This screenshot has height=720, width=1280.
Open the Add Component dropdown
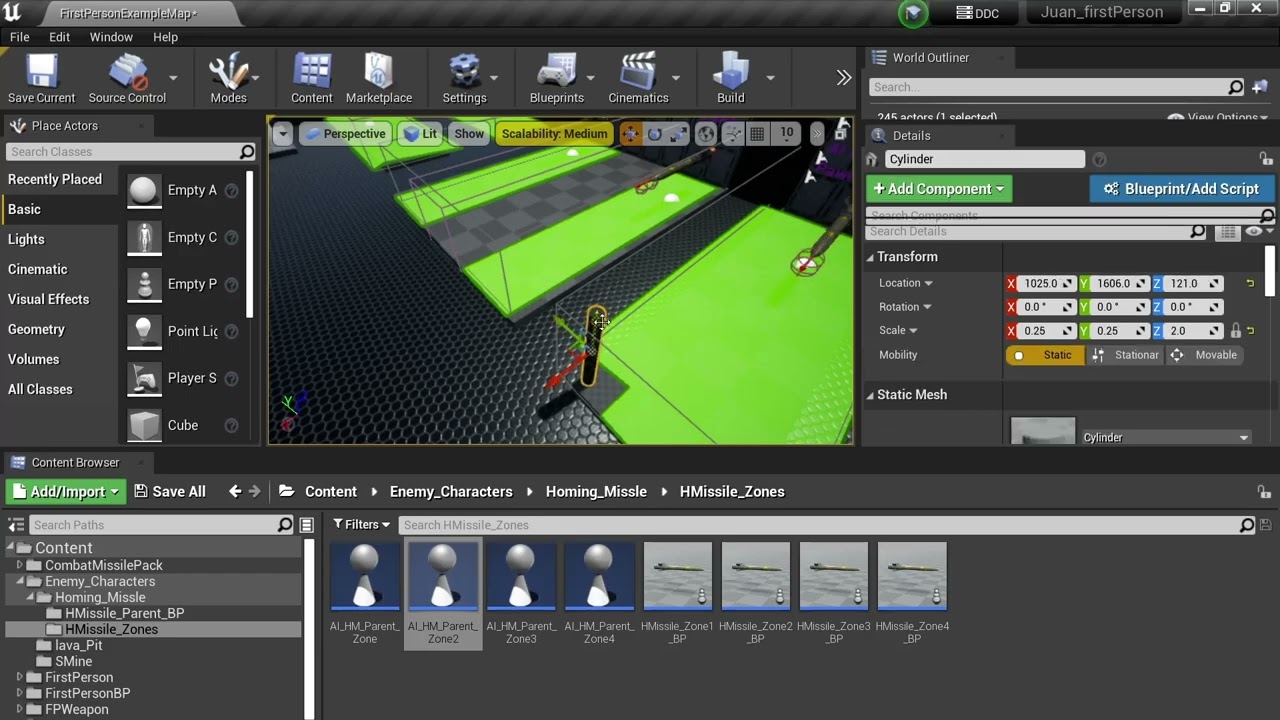pyautogui.click(x=938, y=189)
